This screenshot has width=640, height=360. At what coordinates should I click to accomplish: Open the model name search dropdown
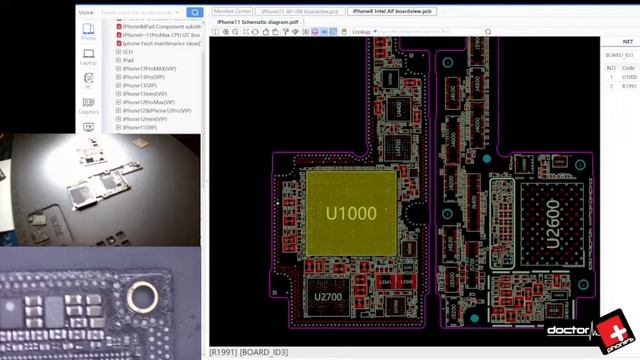pos(177,12)
